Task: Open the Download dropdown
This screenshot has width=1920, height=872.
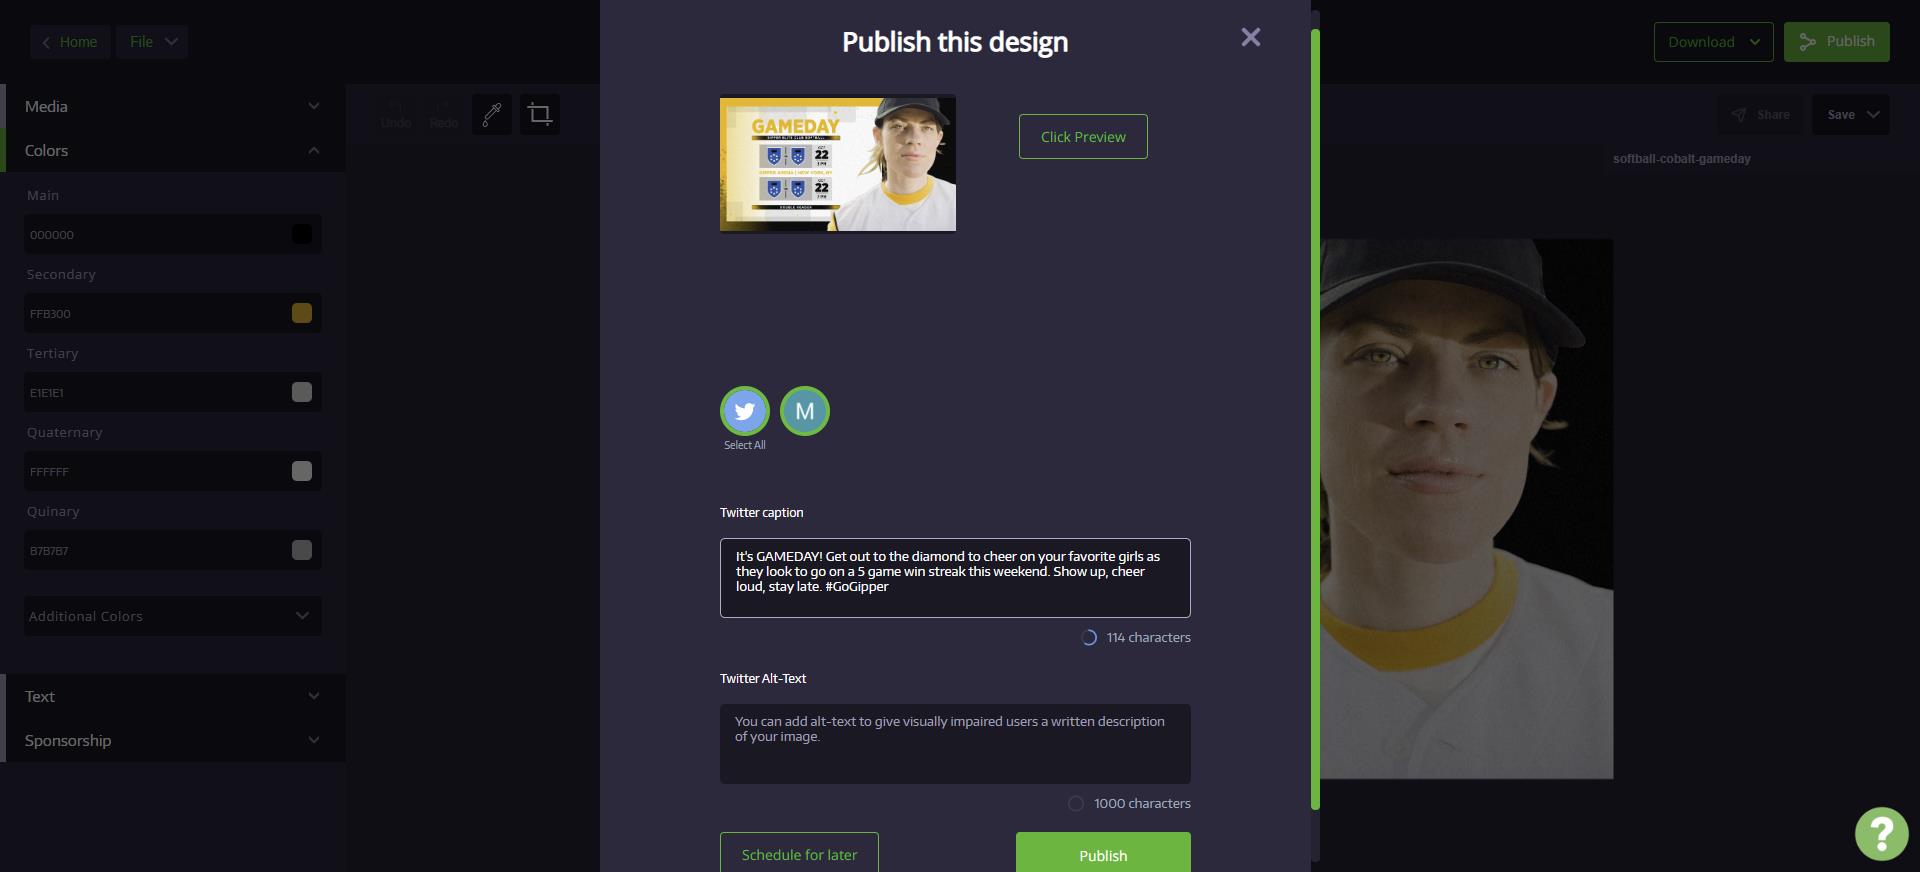Action: coord(1713,42)
